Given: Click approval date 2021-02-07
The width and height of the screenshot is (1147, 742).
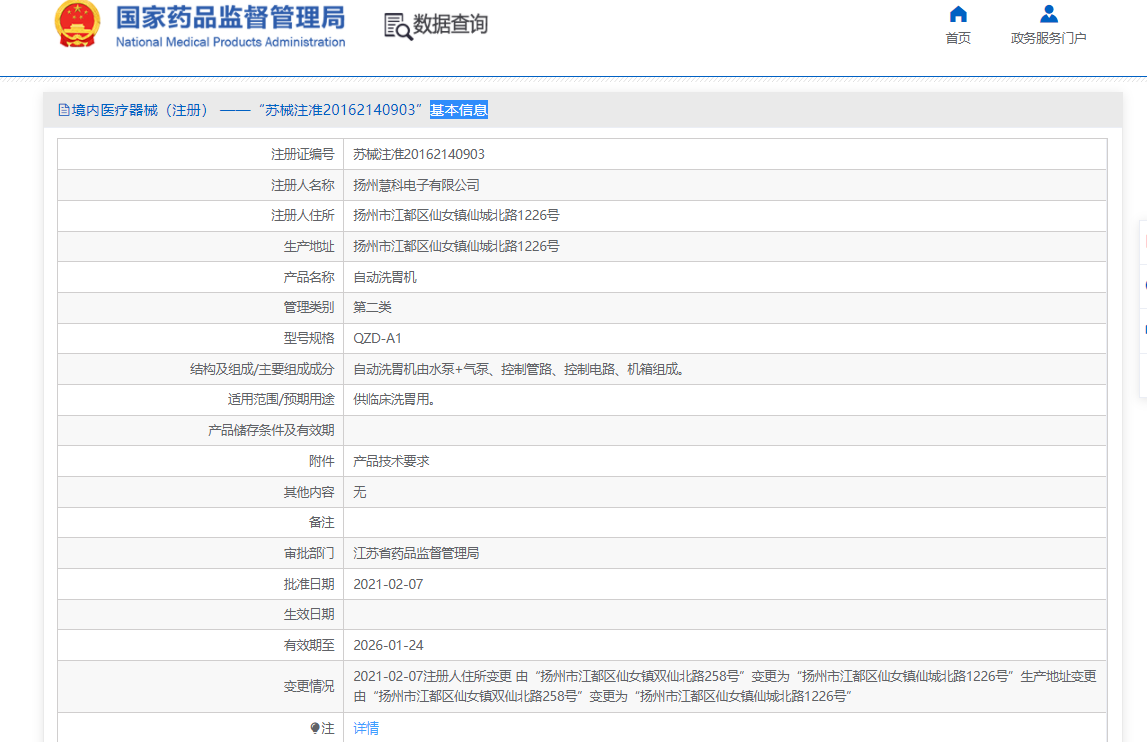Looking at the screenshot, I should [x=388, y=584].
